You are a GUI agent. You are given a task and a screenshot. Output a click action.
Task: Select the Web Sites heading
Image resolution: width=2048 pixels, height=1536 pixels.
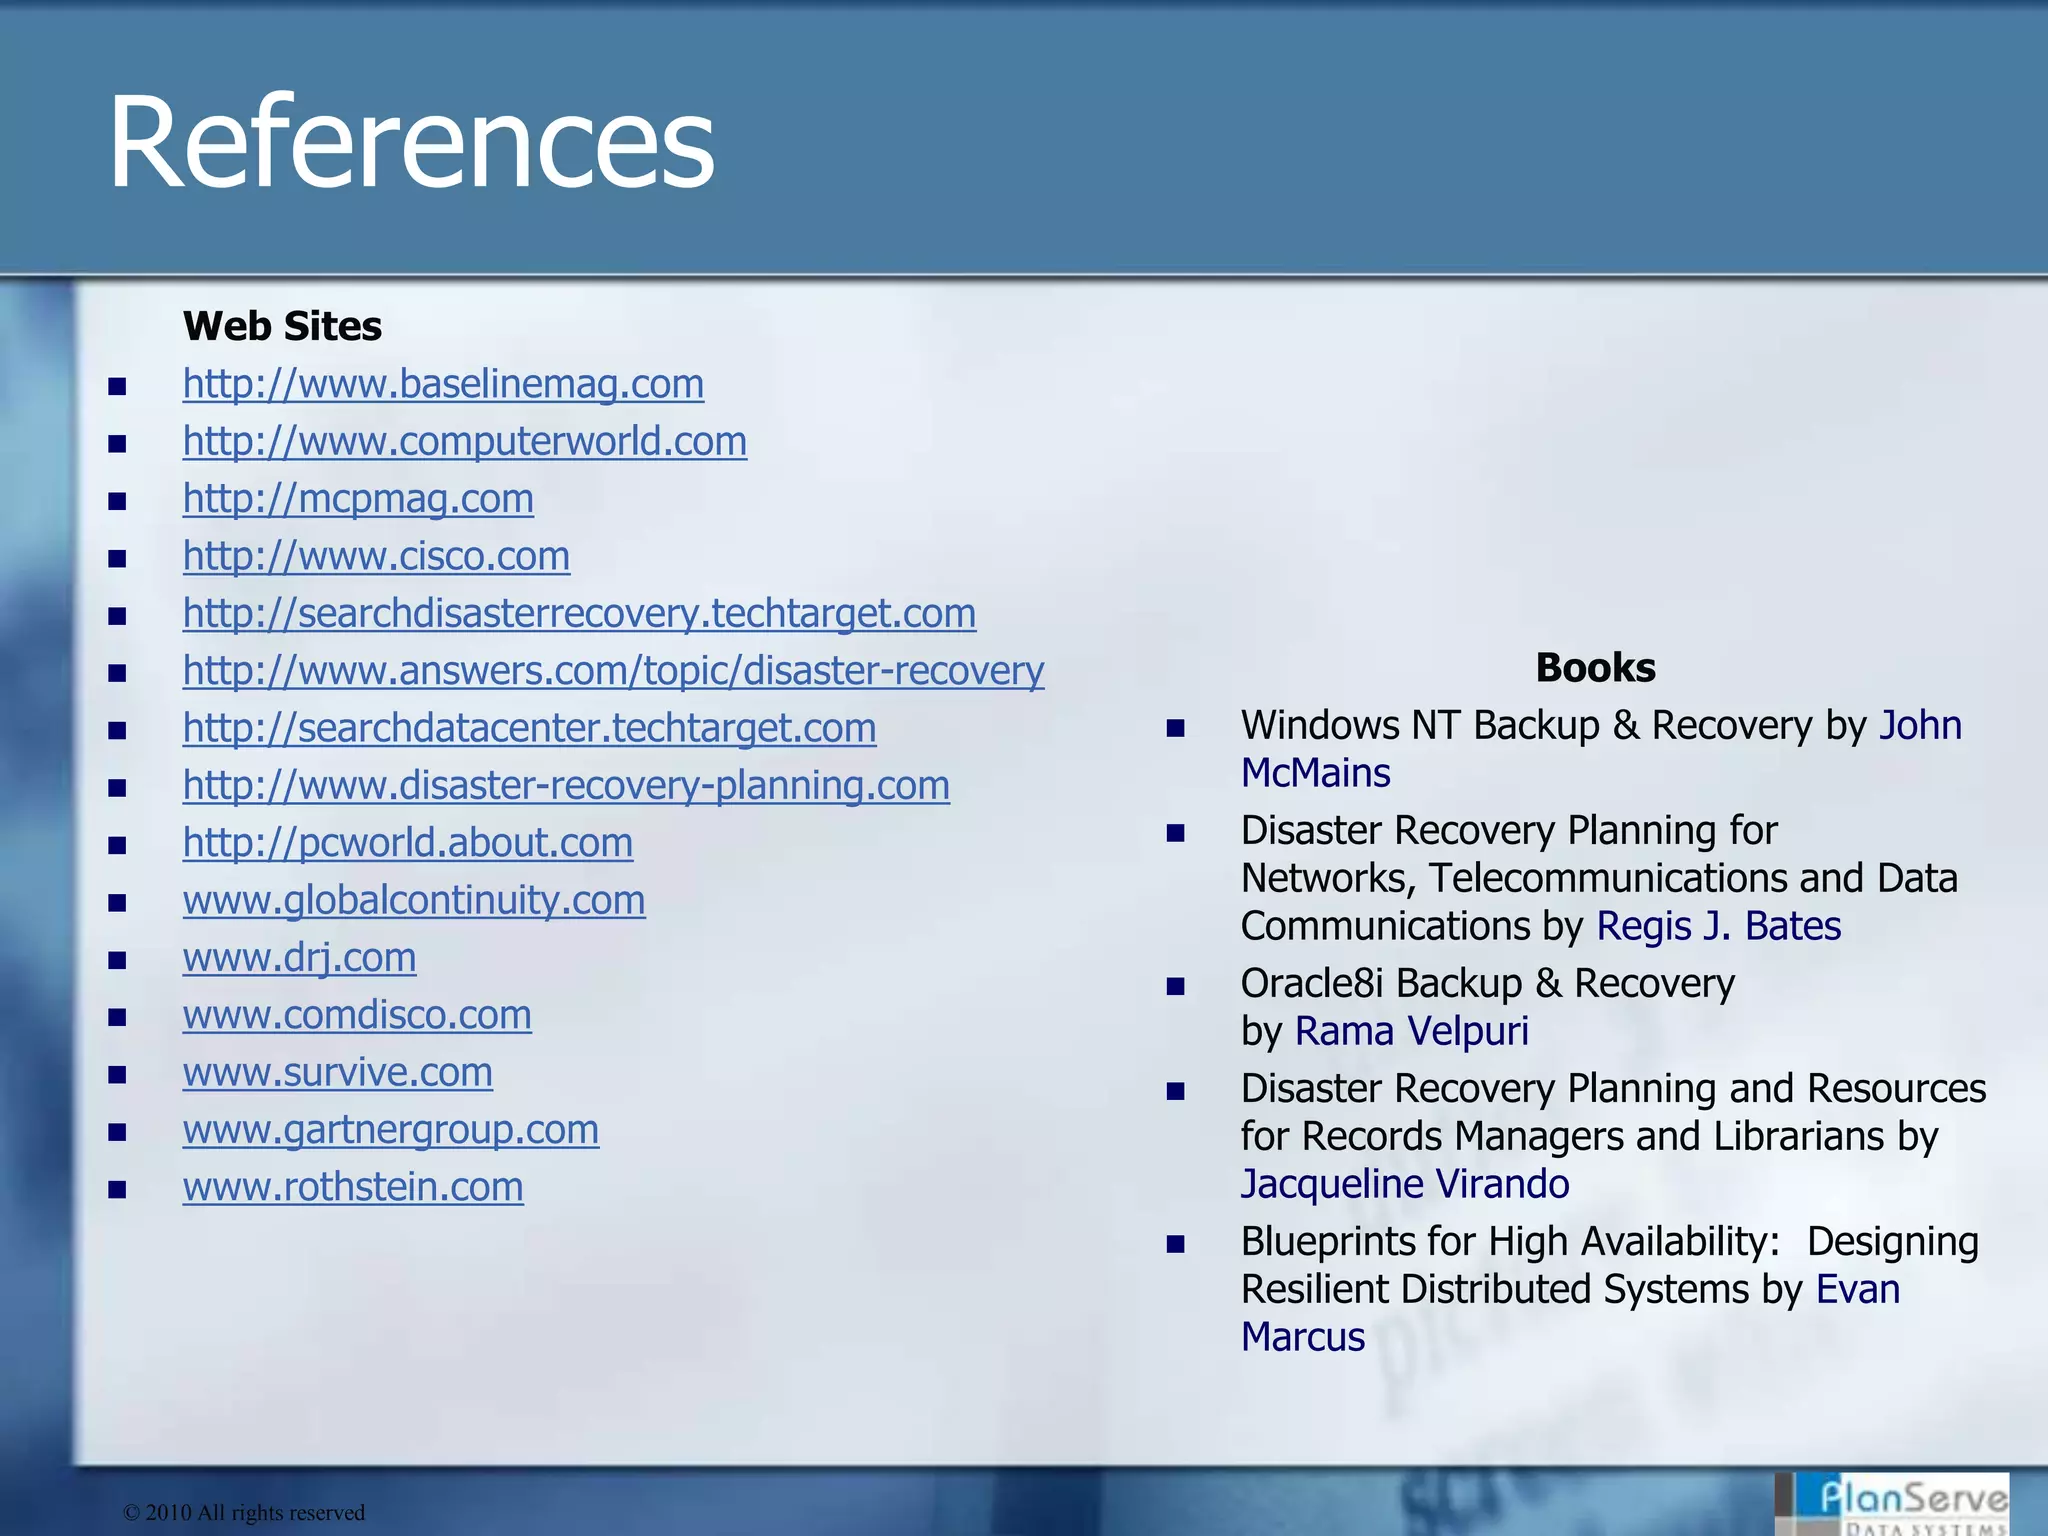coord(282,326)
